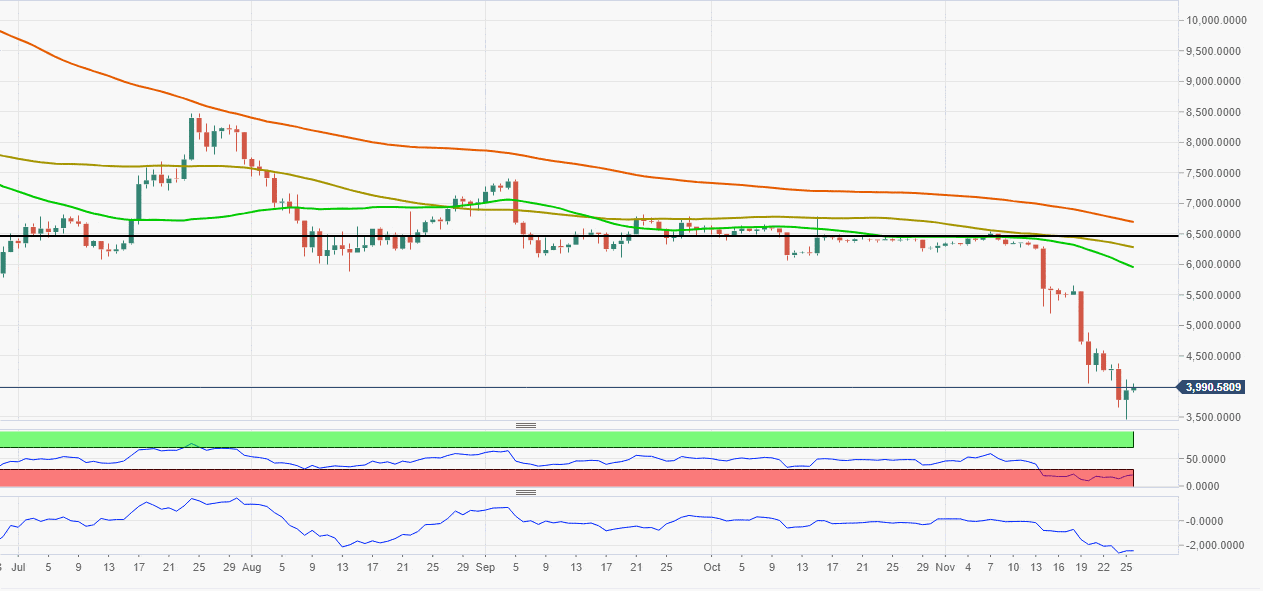Click the Aug label on time axis
1263x591 pixels.
coord(251,566)
